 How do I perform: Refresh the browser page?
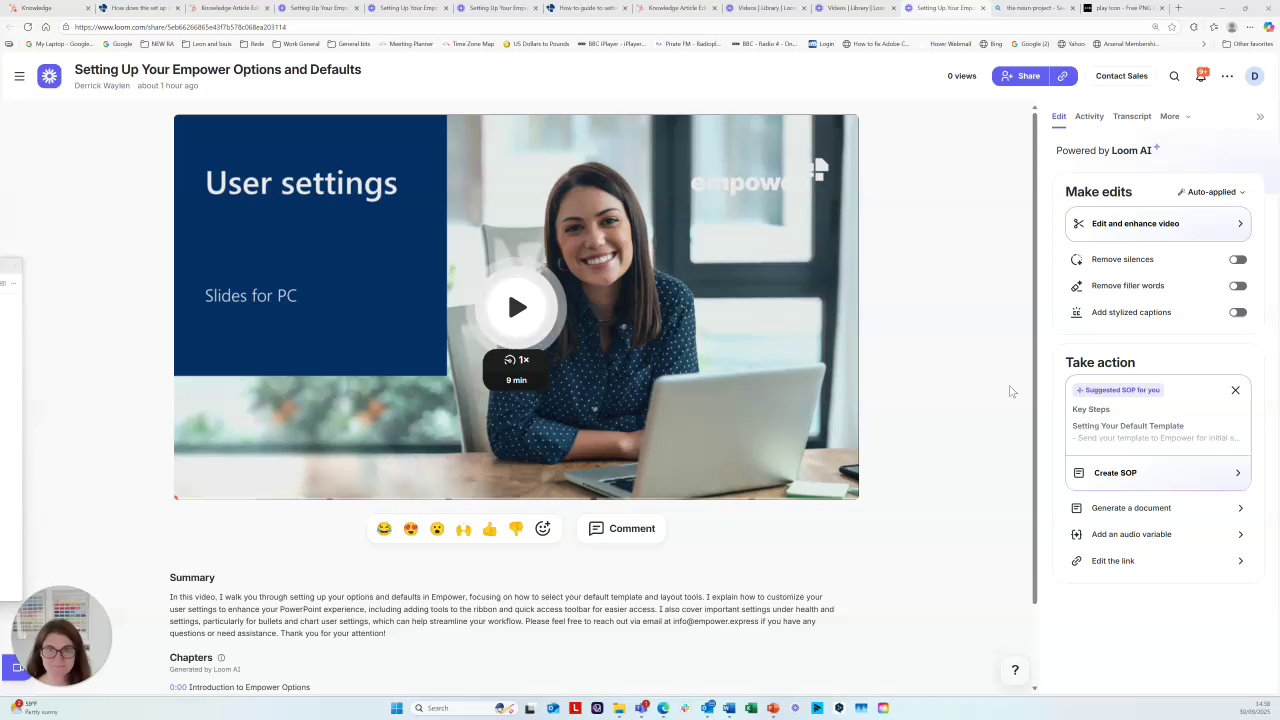27,27
